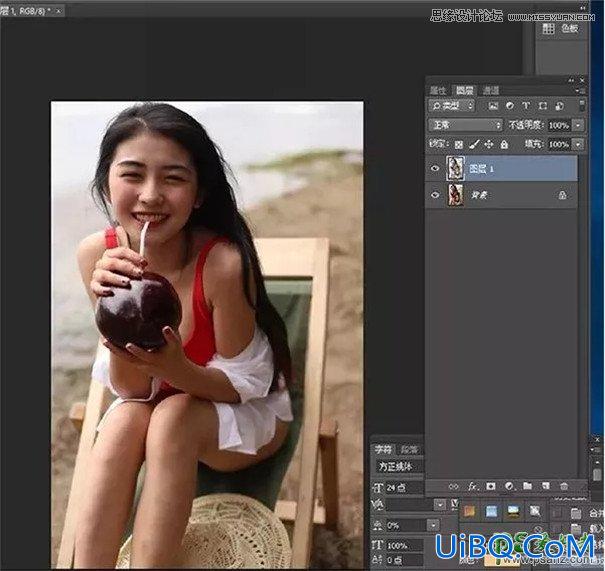Filter layers by smart objects icon
Screen dimensions: 605x571
tap(559, 106)
